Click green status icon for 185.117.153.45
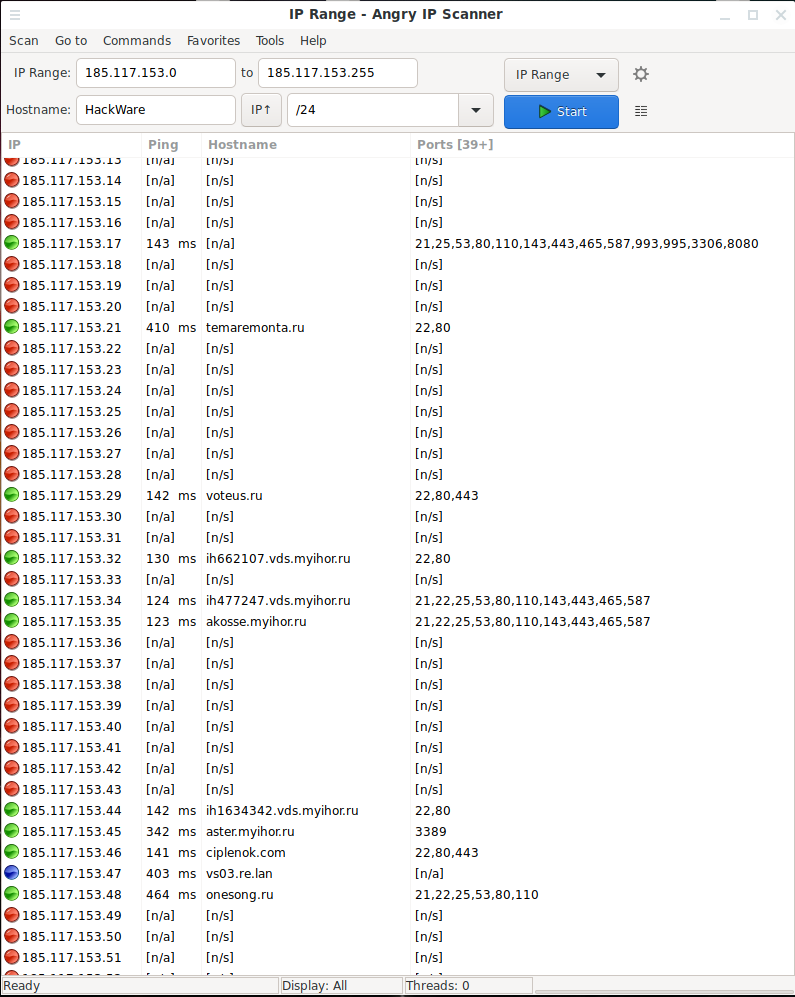 [x=12, y=831]
